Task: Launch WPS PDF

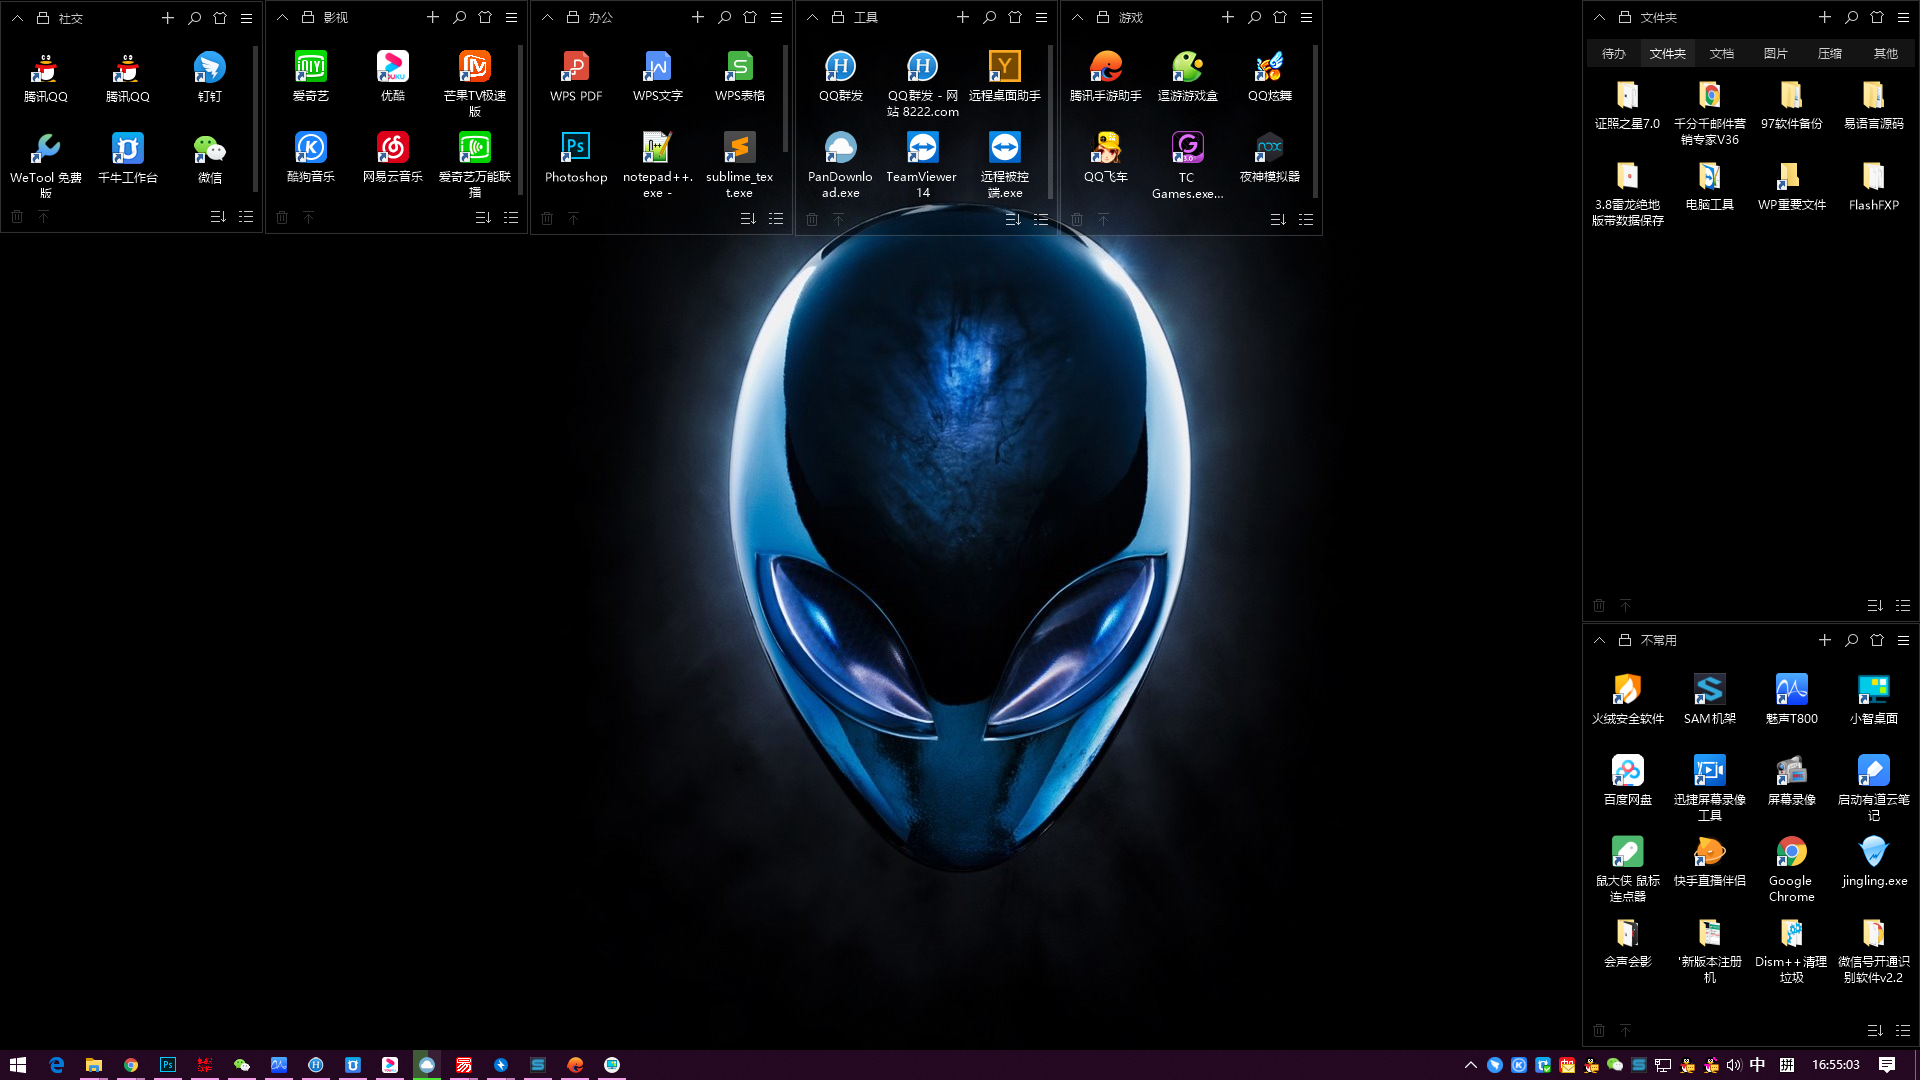Action: pos(575,76)
